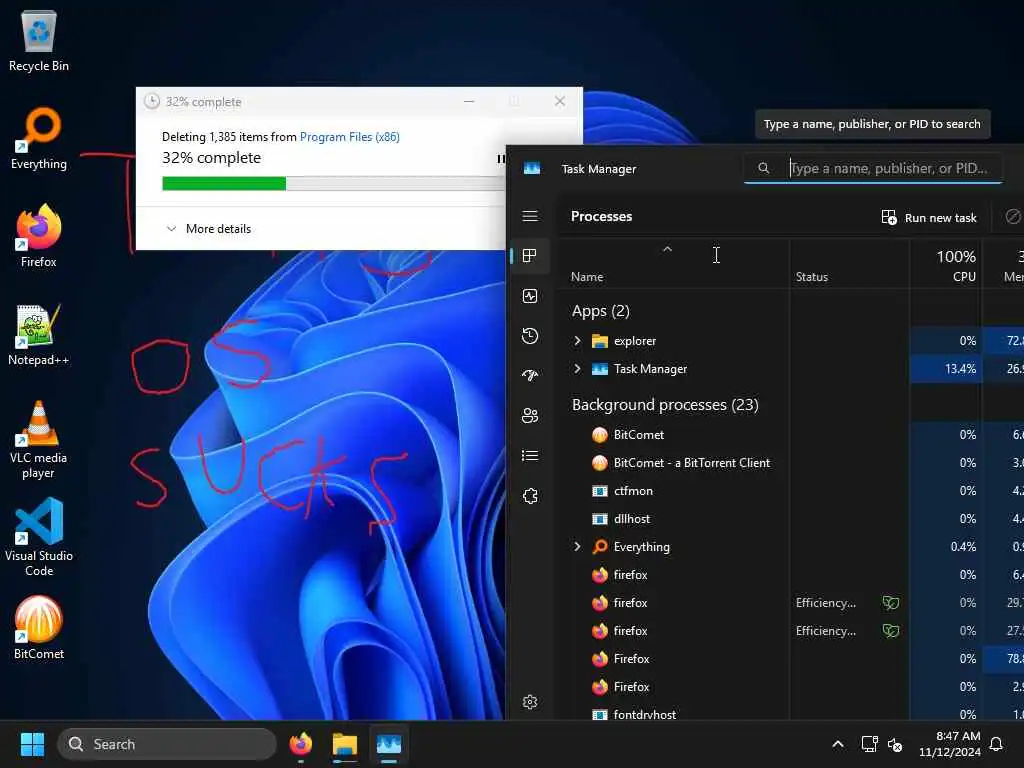Image resolution: width=1024 pixels, height=768 pixels.
Task: Click the BitComet process icon
Action: (x=600, y=435)
